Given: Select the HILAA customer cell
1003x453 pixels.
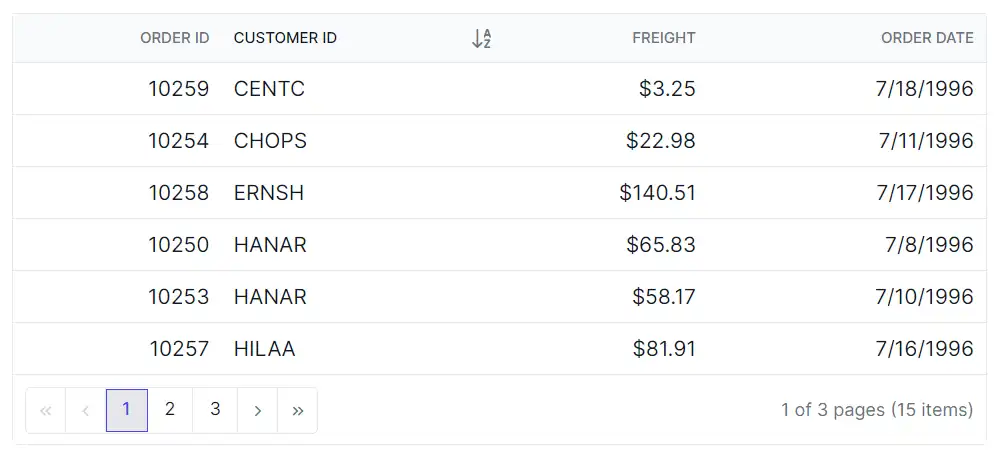Looking at the screenshot, I should [264, 349].
